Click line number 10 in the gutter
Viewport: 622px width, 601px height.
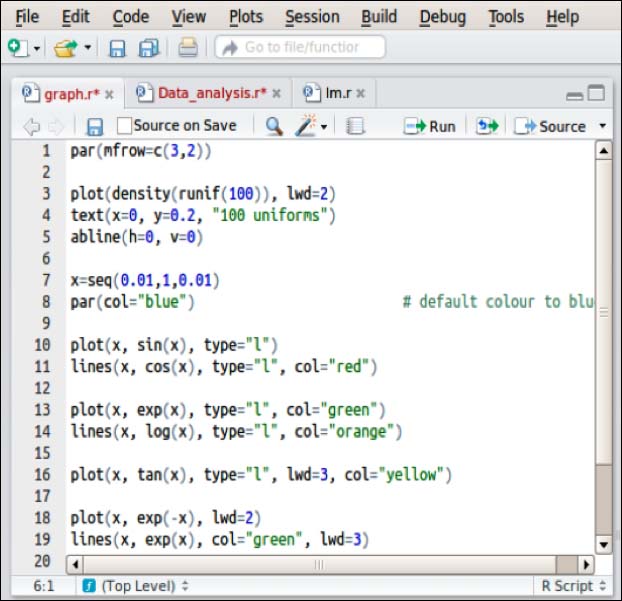[42, 345]
